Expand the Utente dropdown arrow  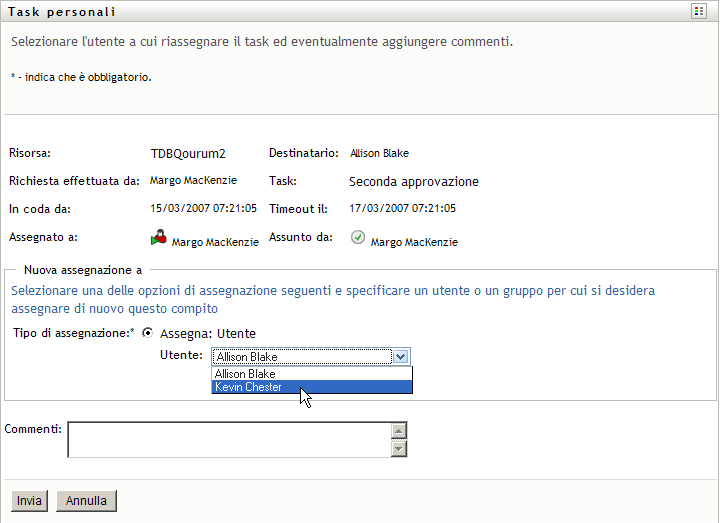pos(400,356)
